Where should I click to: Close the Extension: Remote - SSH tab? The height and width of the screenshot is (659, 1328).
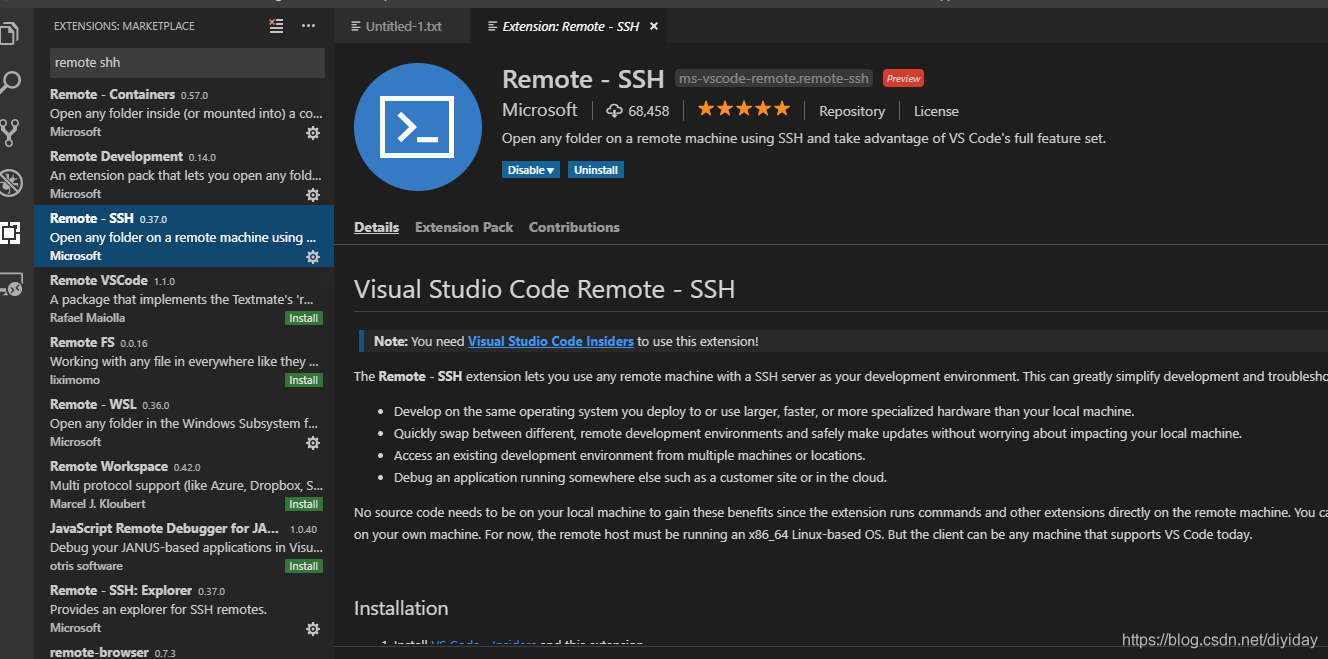point(653,26)
